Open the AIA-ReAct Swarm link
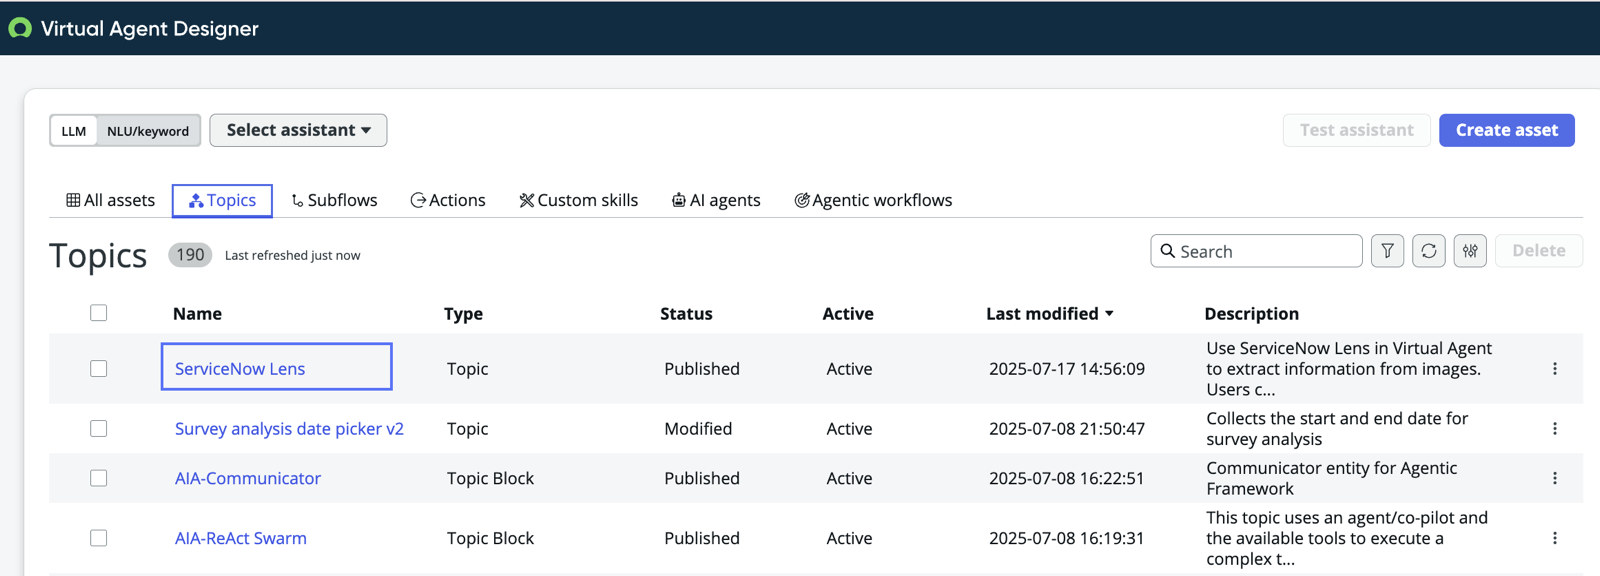This screenshot has width=1600, height=576. [241, 538]
